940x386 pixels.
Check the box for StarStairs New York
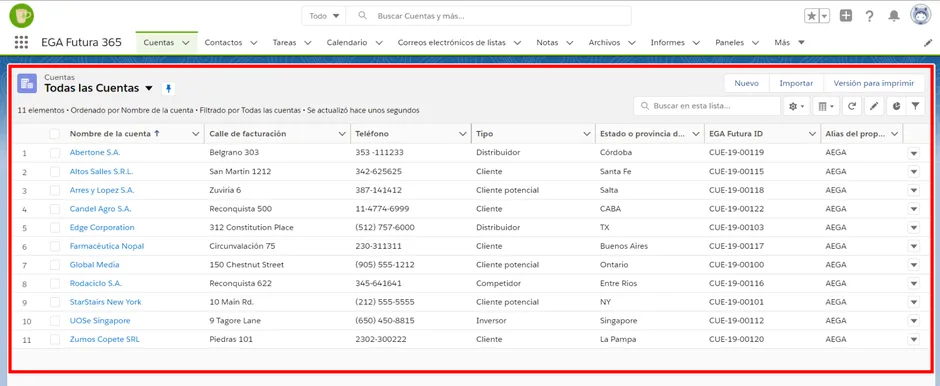[x=55, y=302]
